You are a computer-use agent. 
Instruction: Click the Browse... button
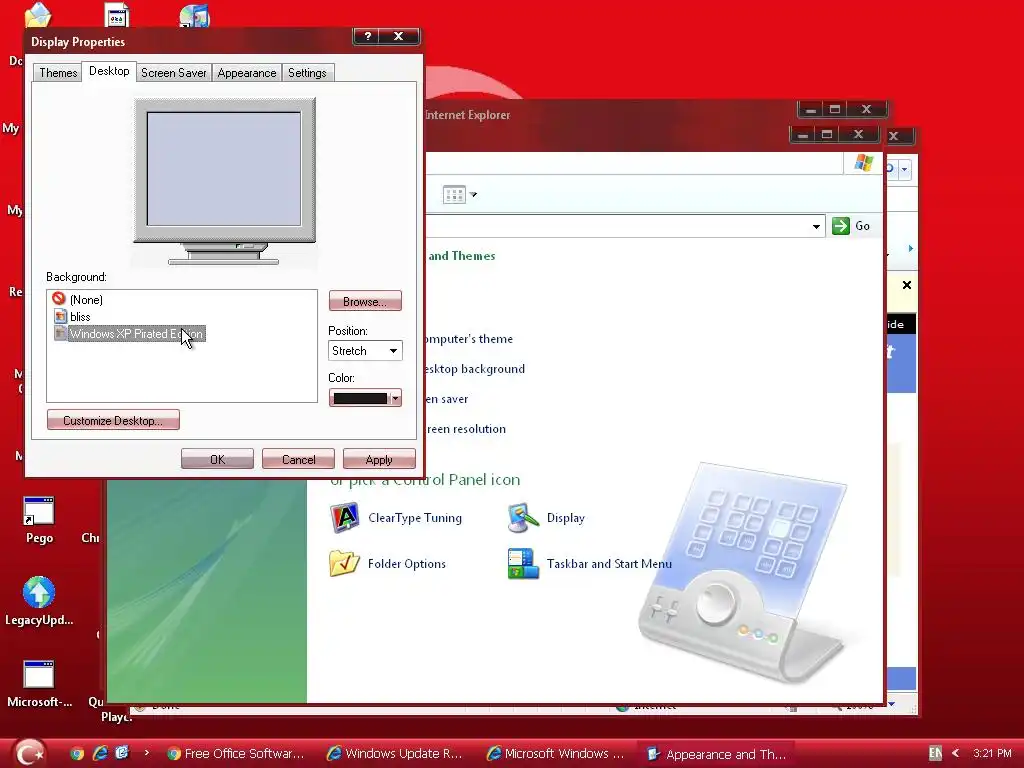pos(365,302)
